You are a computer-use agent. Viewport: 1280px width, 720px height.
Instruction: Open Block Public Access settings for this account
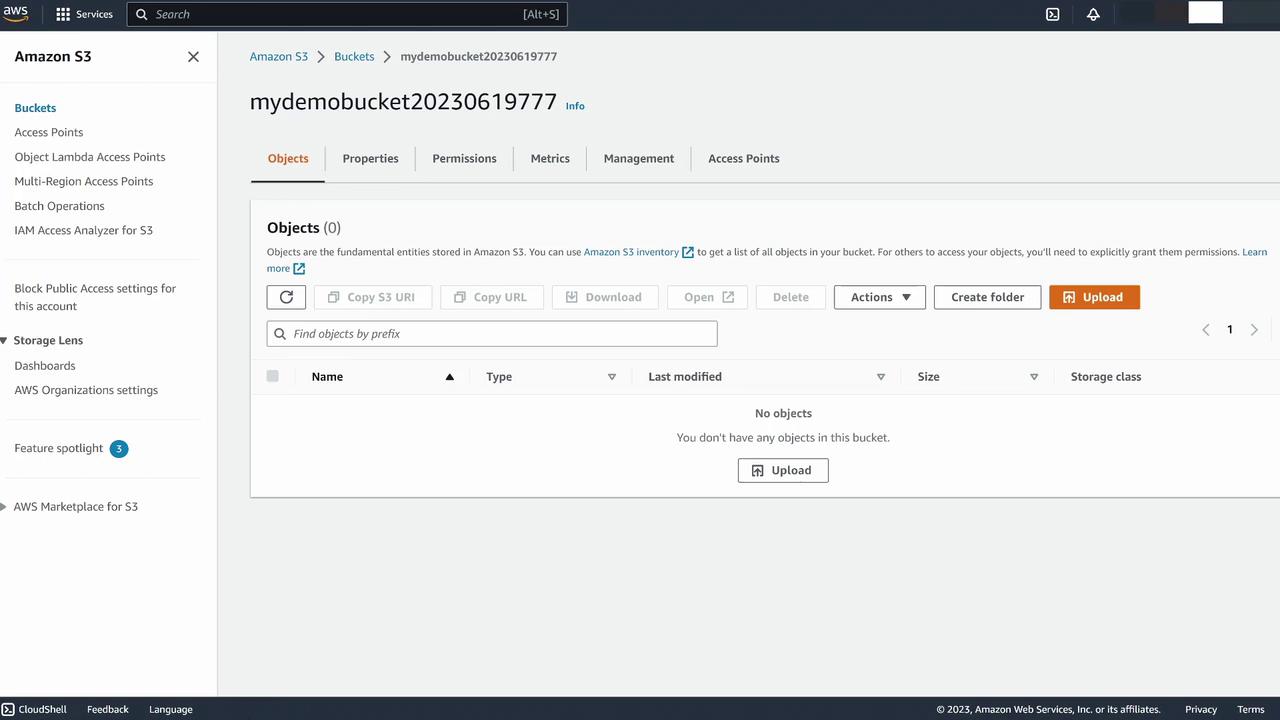95,297
